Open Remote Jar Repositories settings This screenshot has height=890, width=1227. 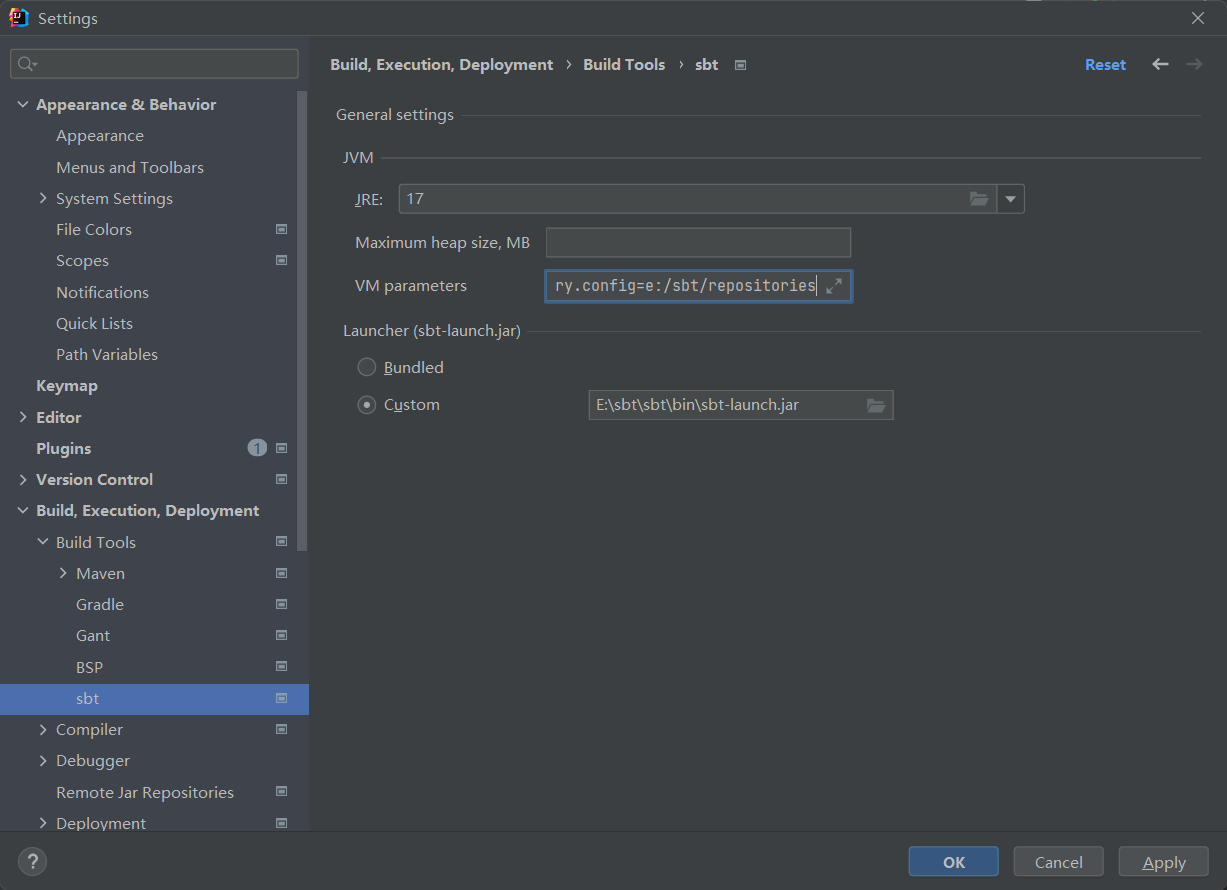click(145, 792)
